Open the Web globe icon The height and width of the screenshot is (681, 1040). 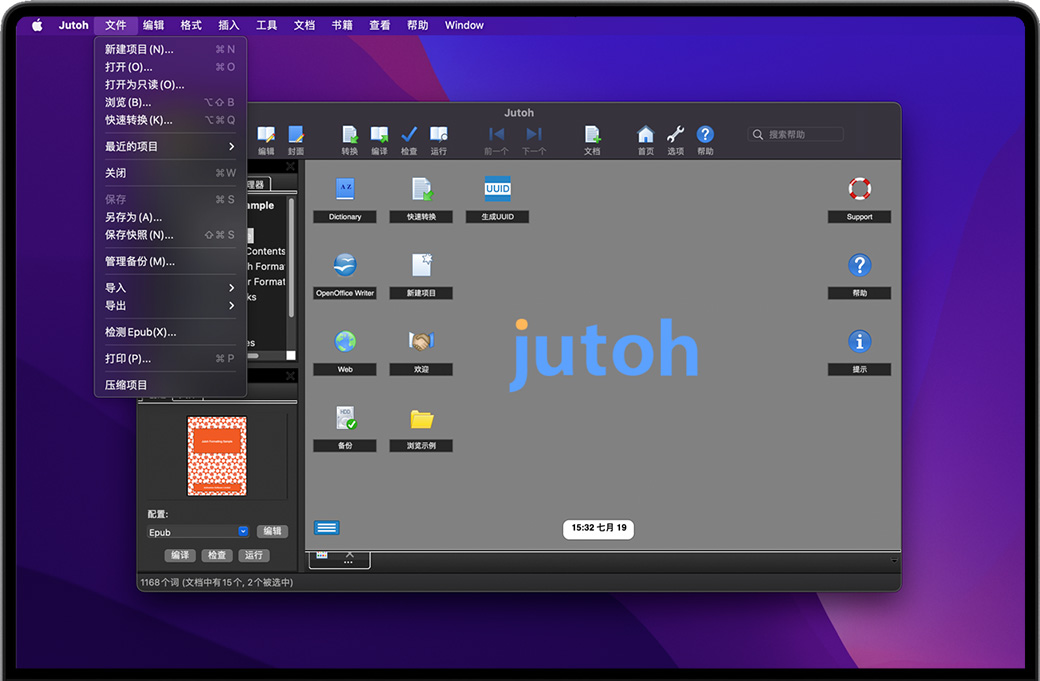(345, 342)
